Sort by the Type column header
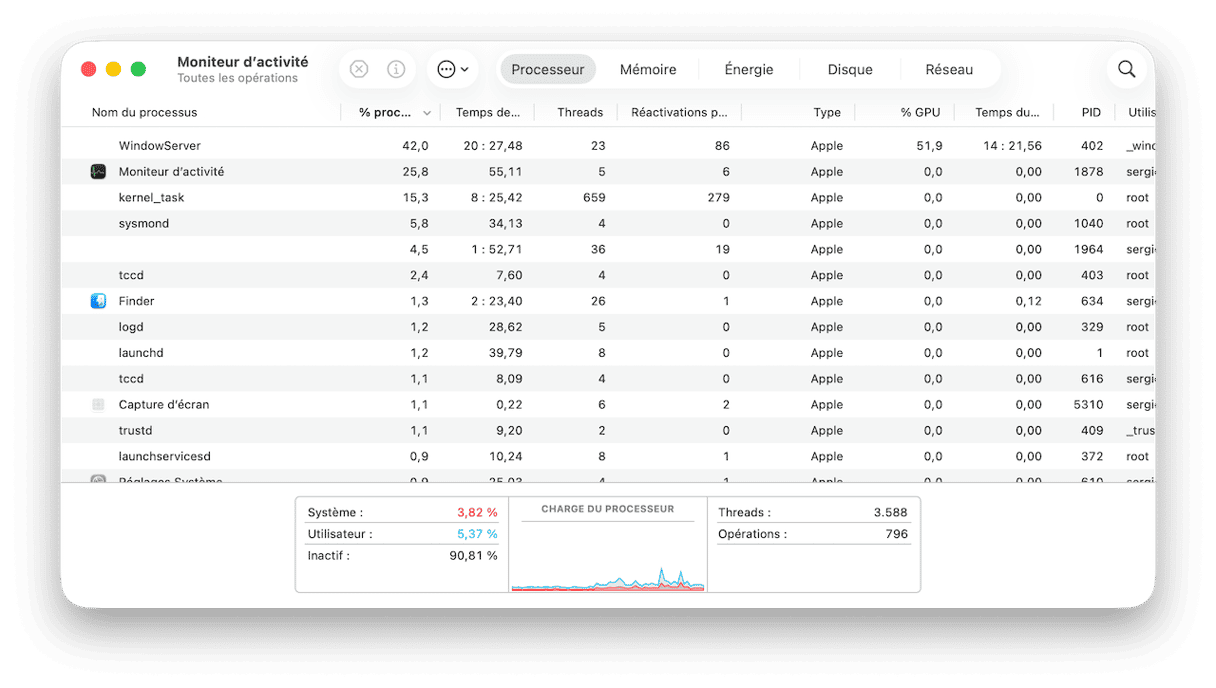 pyautogui.click(x=827, y=112)
